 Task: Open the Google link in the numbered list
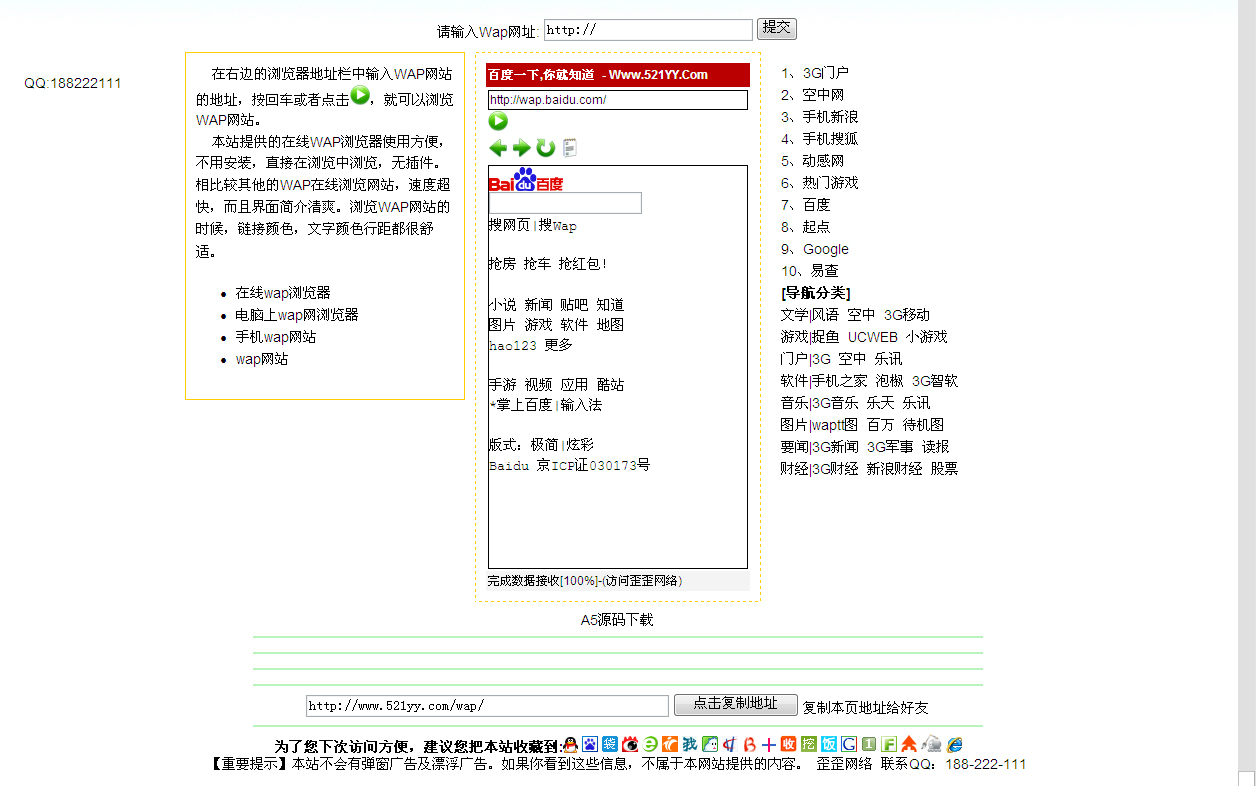pyautogui.click(x=825, y=249)
